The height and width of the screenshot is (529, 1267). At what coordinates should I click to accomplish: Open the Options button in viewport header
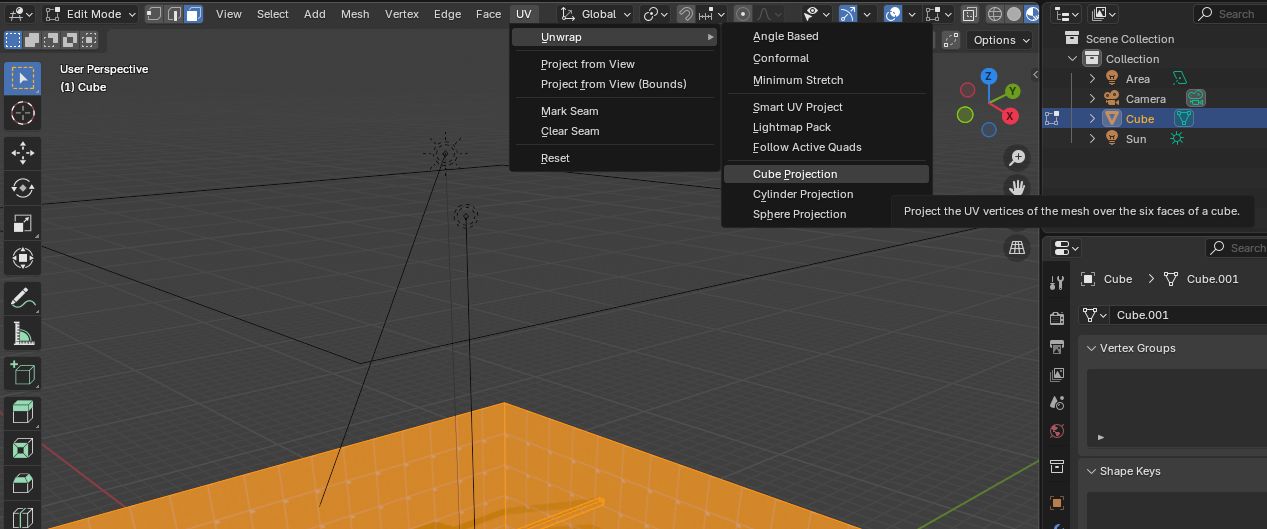(x=1001, y=40)
